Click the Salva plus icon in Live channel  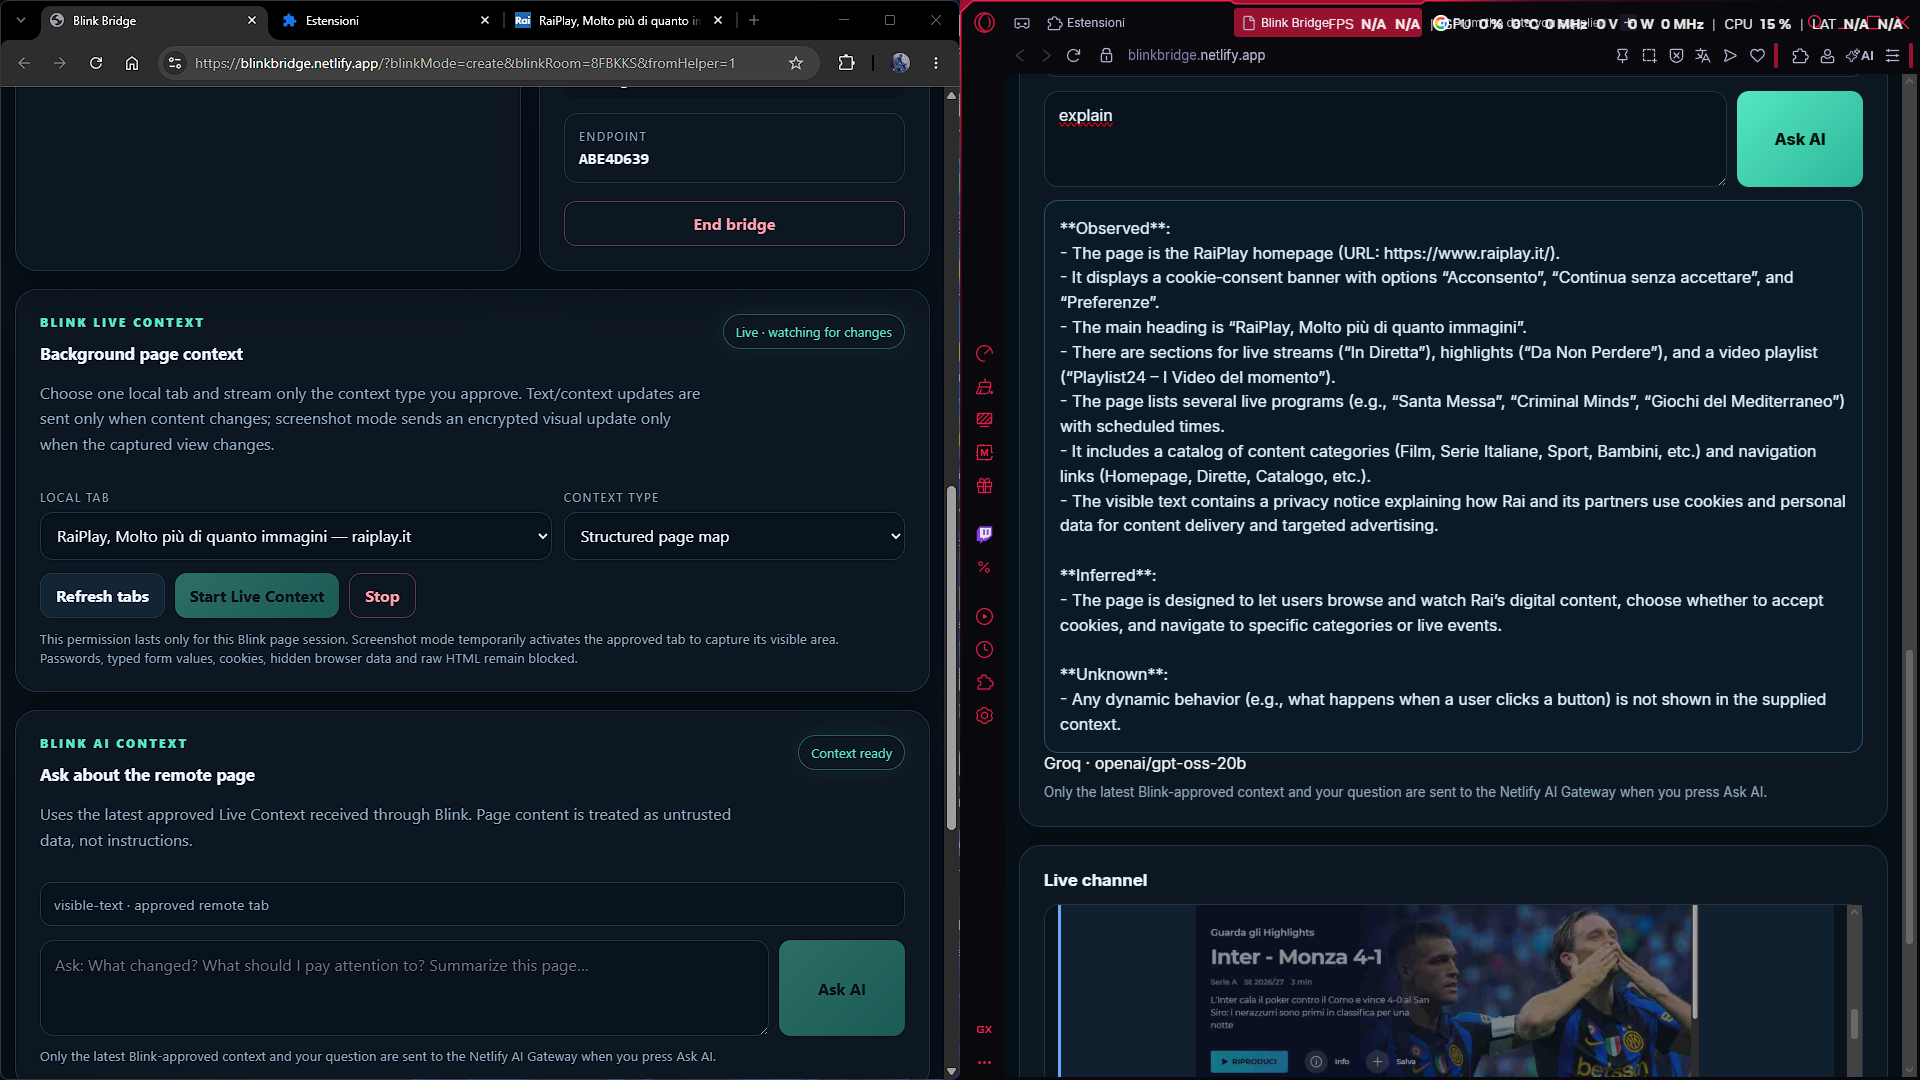1377,1061
